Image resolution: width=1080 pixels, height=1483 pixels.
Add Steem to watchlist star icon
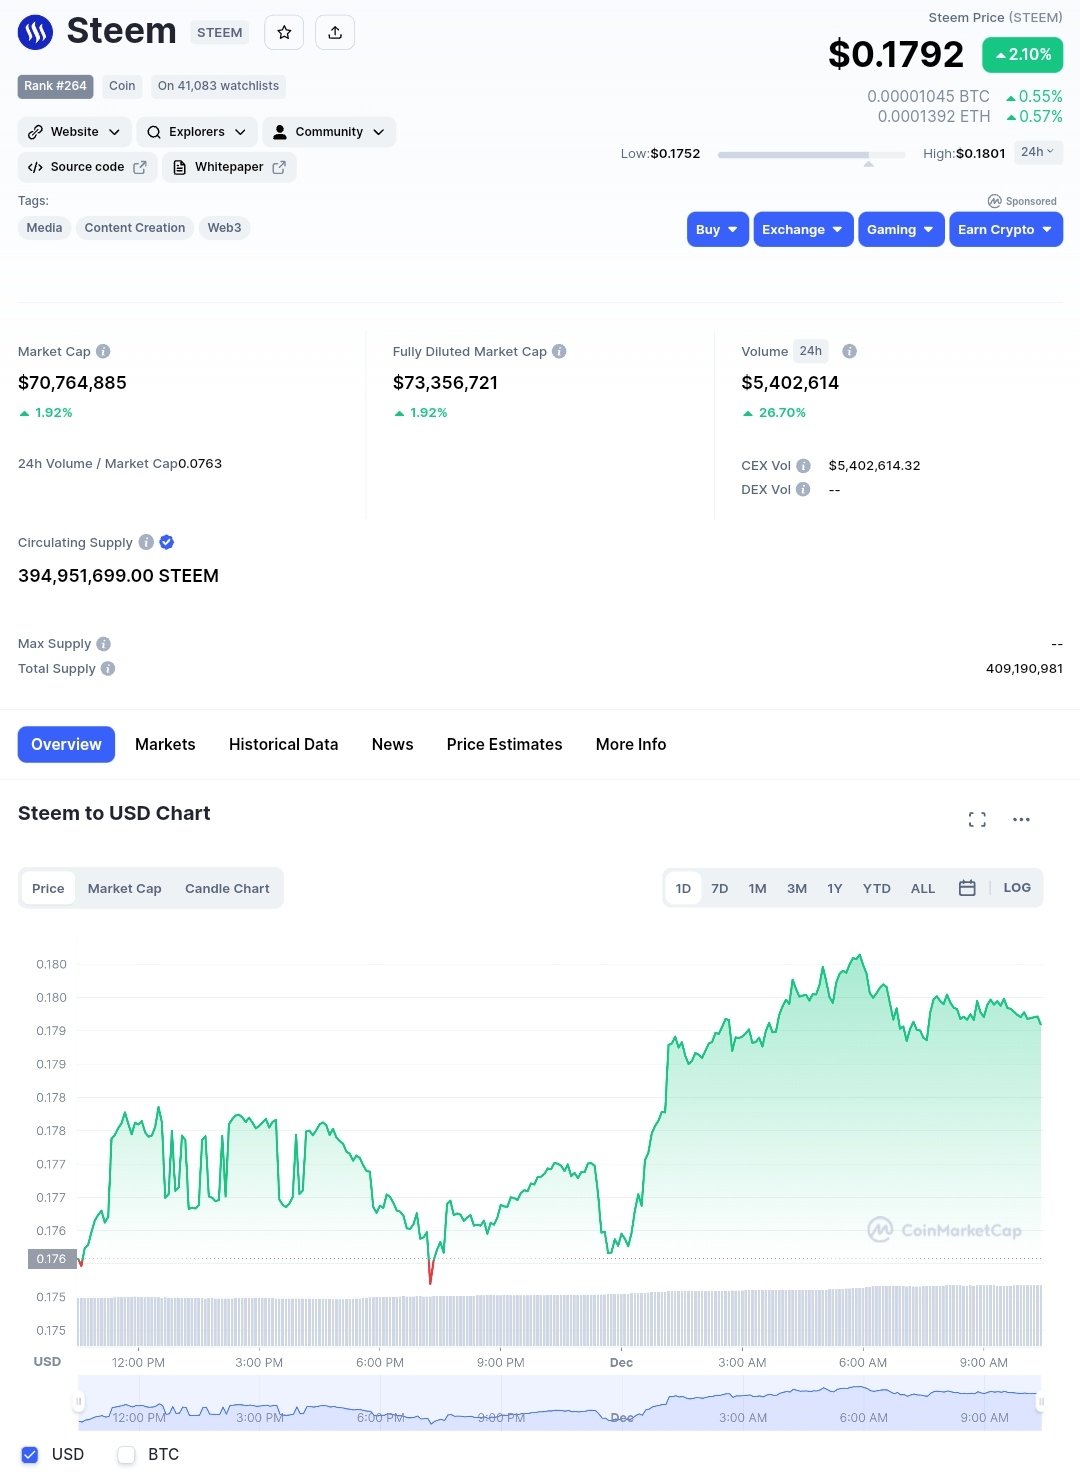(284, 33)
